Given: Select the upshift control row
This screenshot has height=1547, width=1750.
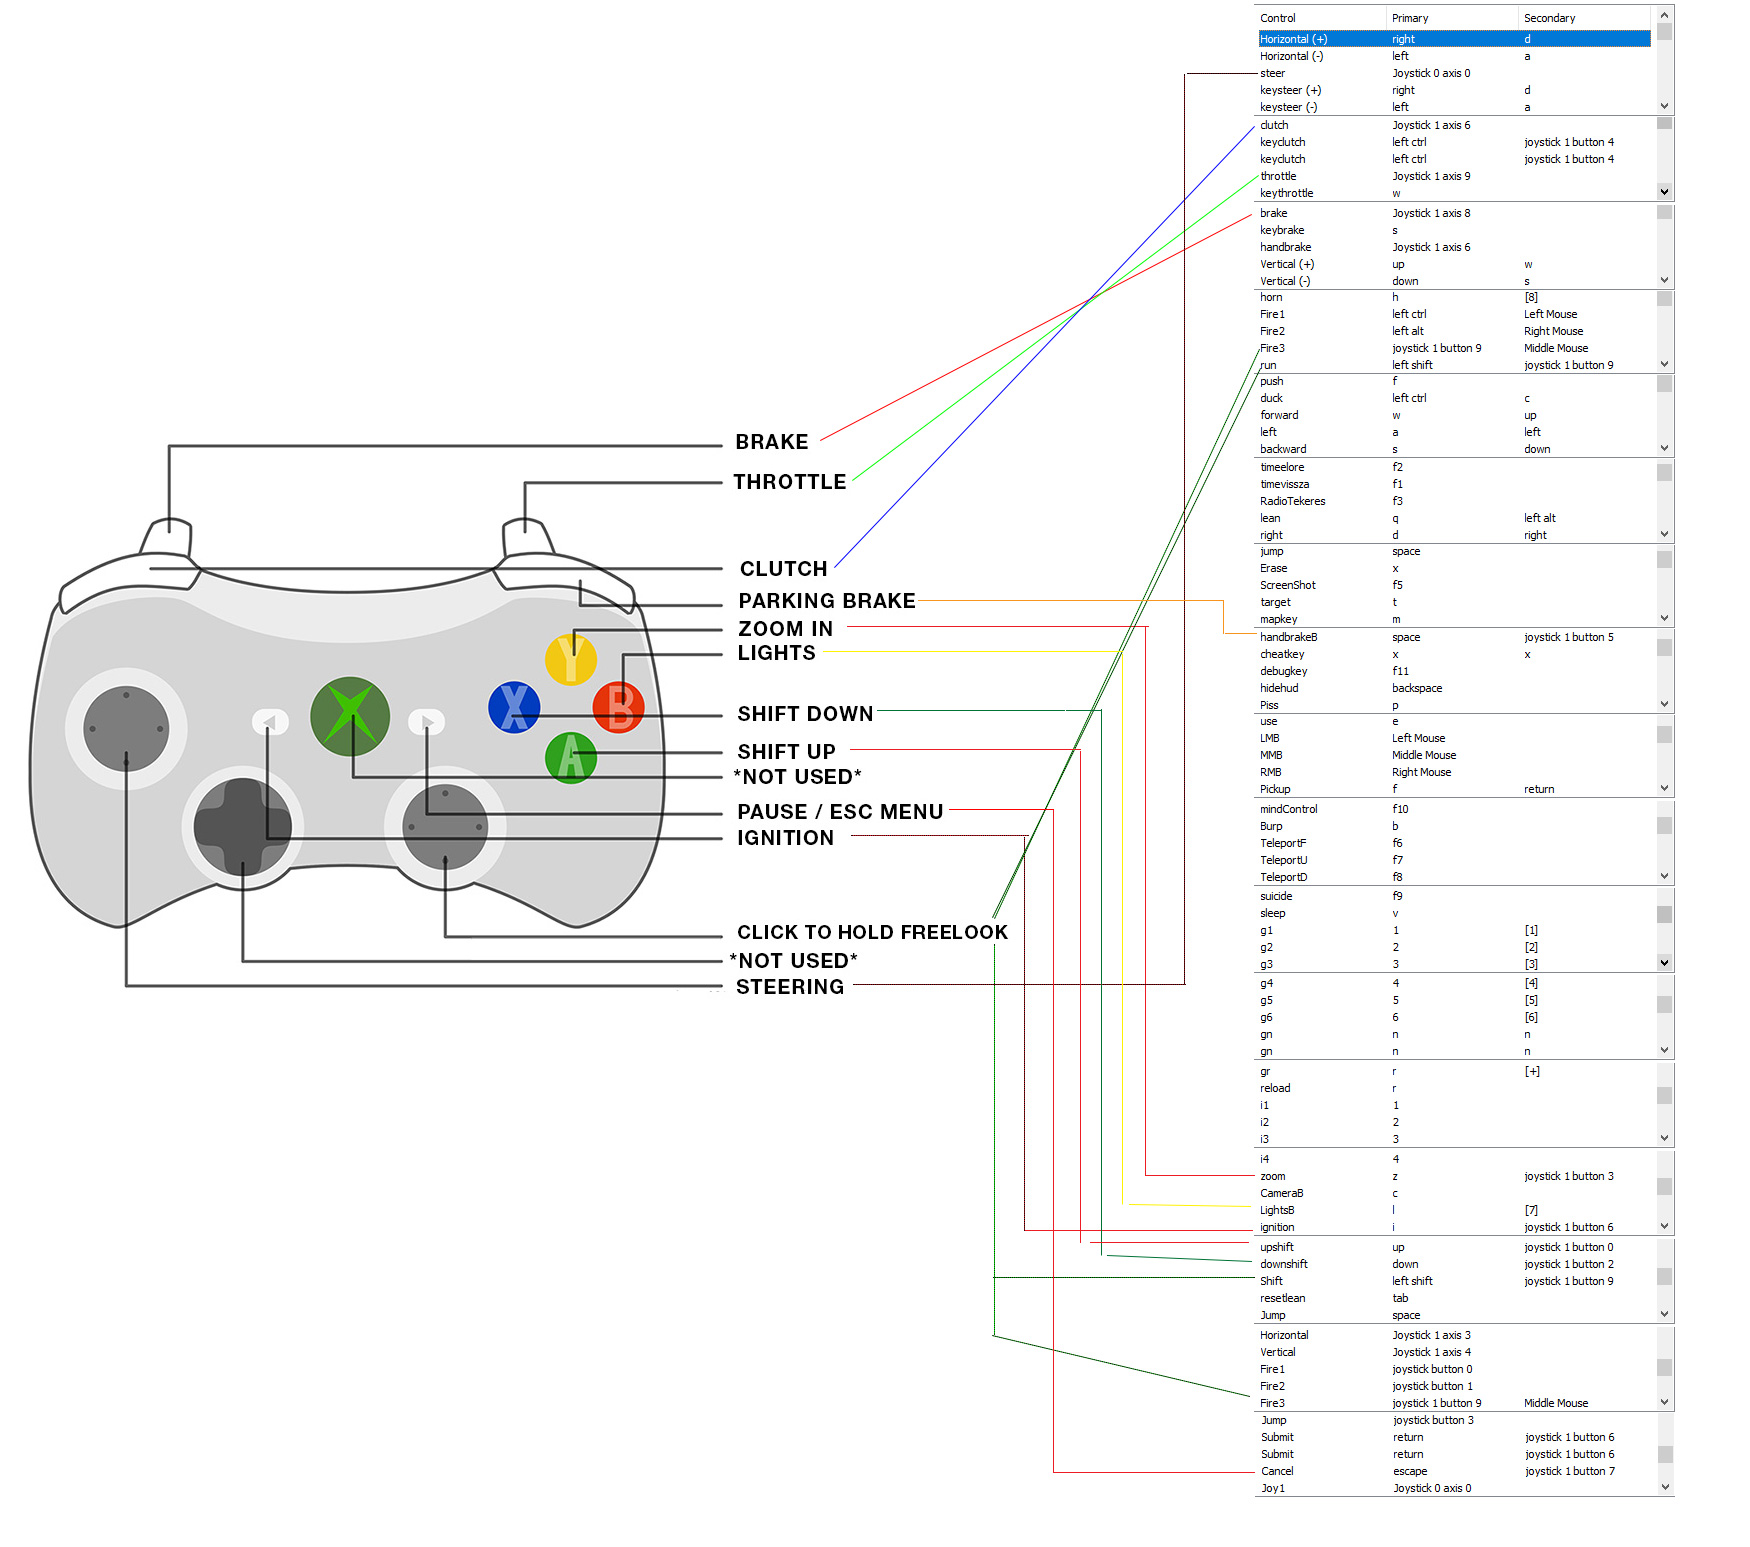Looking at the screenshot, I should [1454, 1247].
